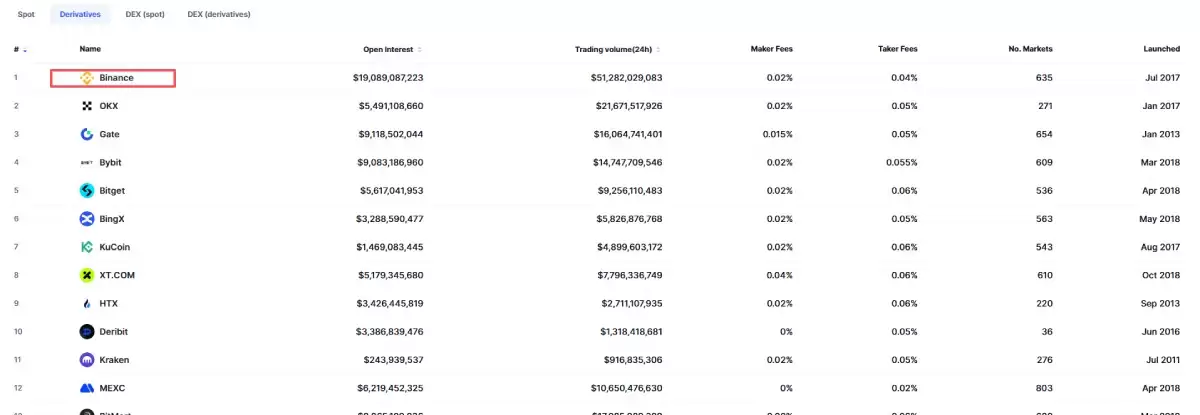Open the OKX exchange link
Viewport: 1200px width, 415px height.
click(109, 106)
